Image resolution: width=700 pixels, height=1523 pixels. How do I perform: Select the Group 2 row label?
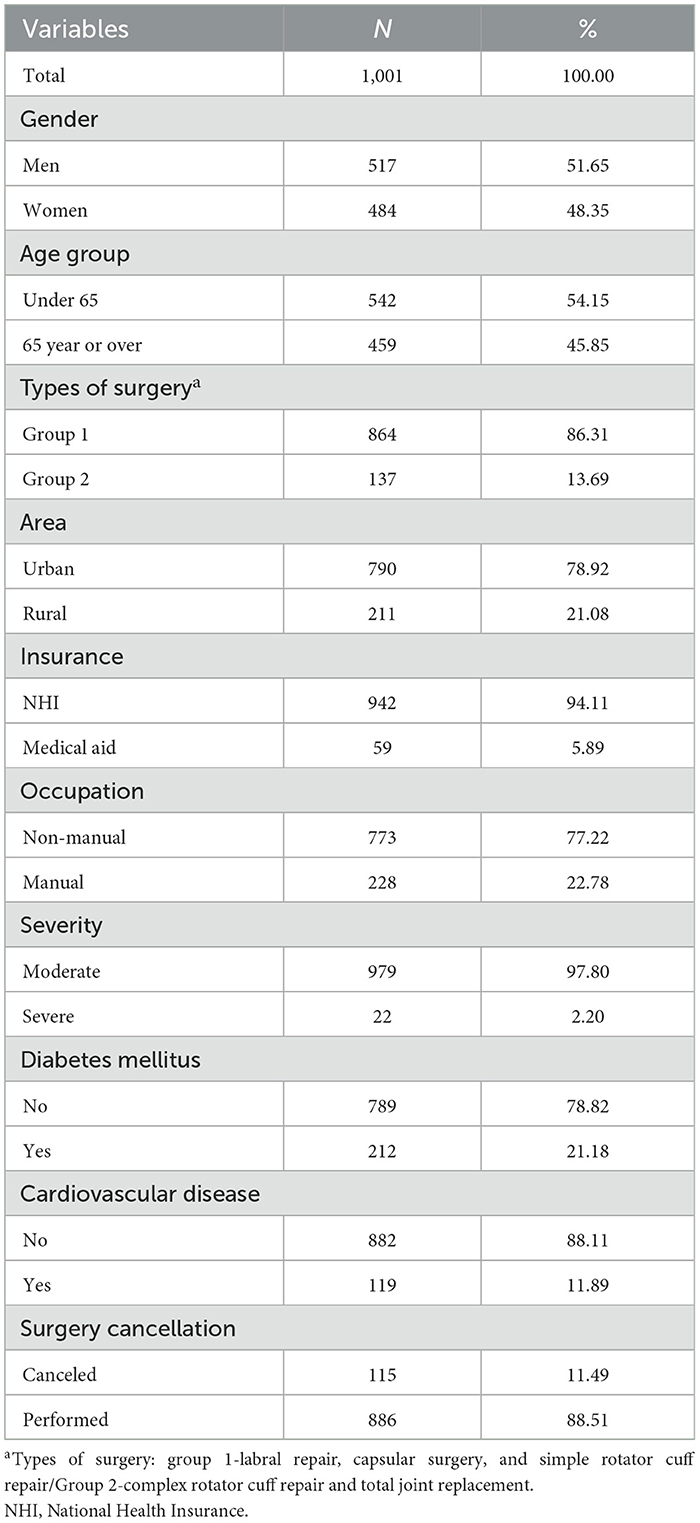(56, 479)
